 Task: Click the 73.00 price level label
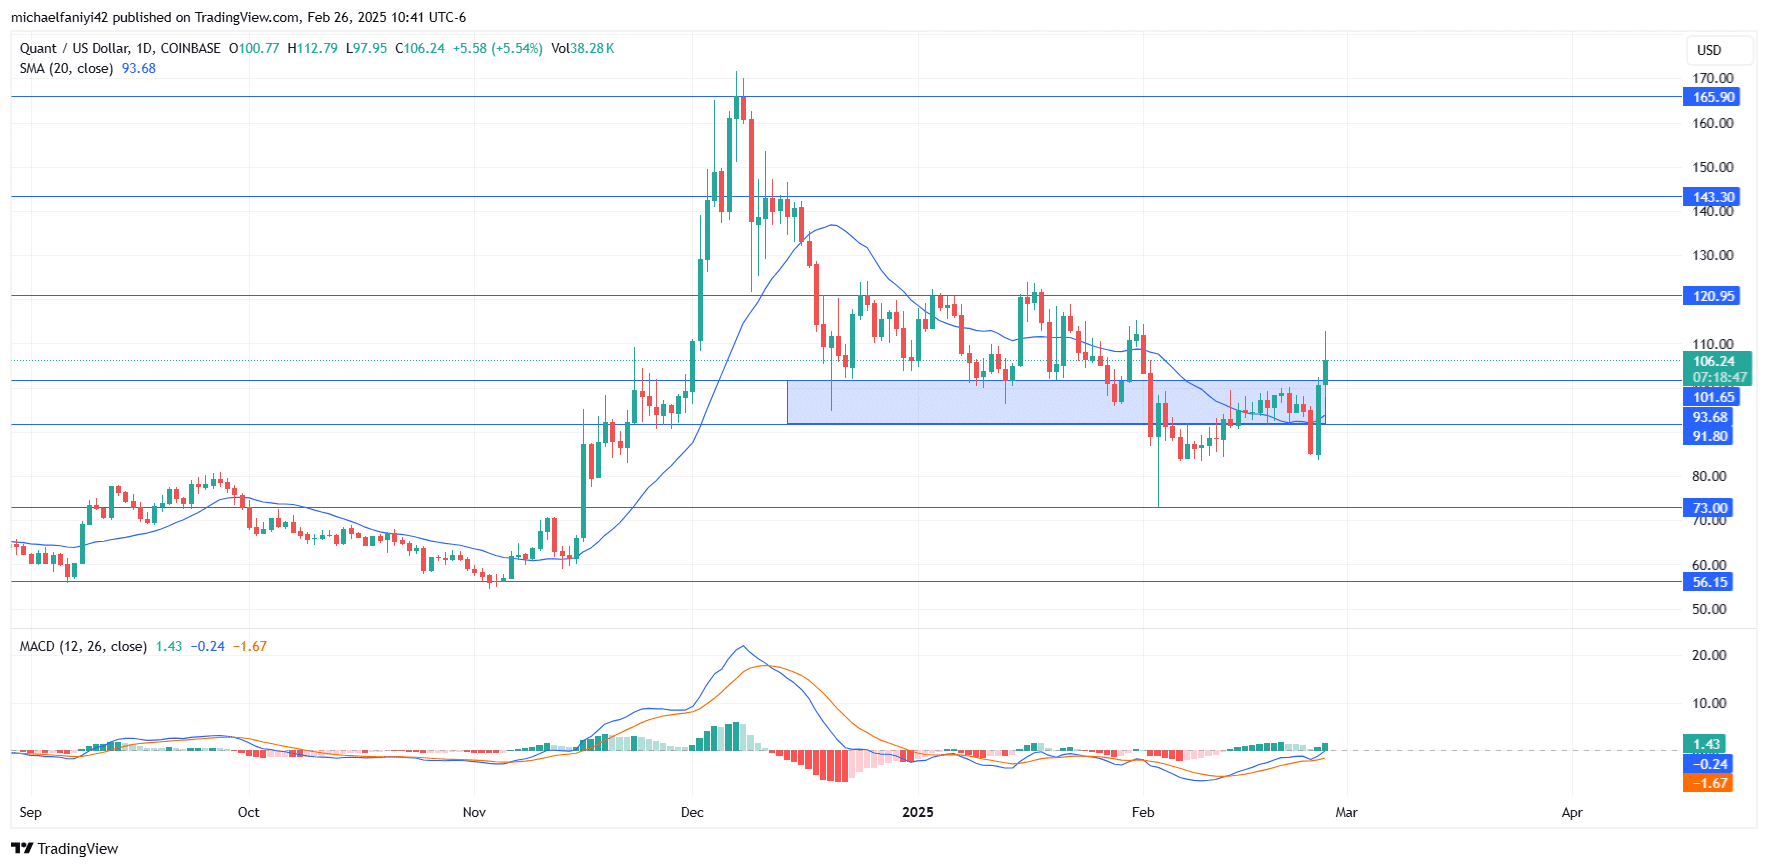1709,508
